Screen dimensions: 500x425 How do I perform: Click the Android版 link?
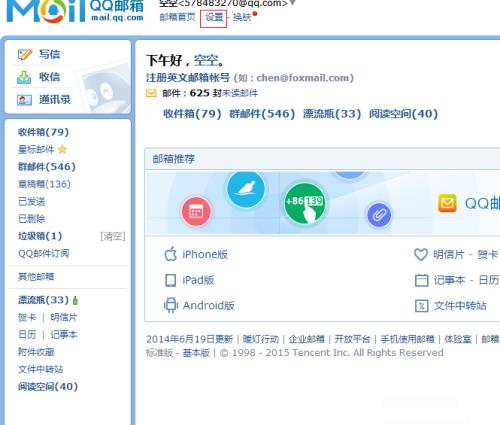coord(209,305)
